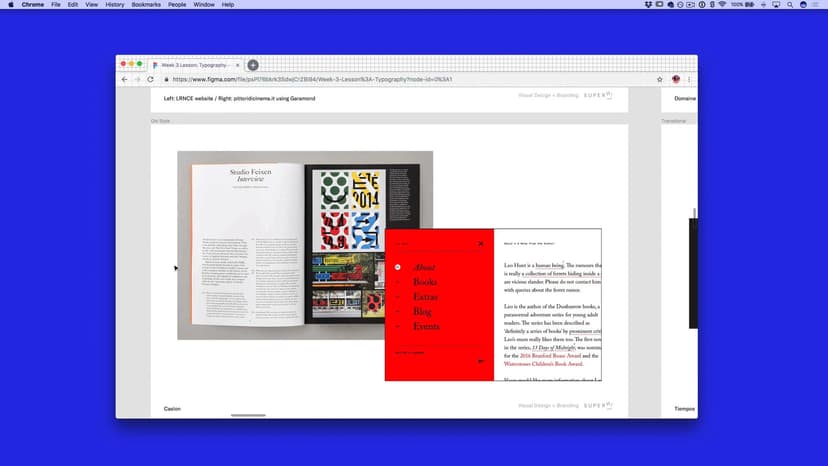Image resolution: width=828 pixels, height=466 pixels.
Task: Close the Week 3 Lesson Typography tab
Action: 238,65
